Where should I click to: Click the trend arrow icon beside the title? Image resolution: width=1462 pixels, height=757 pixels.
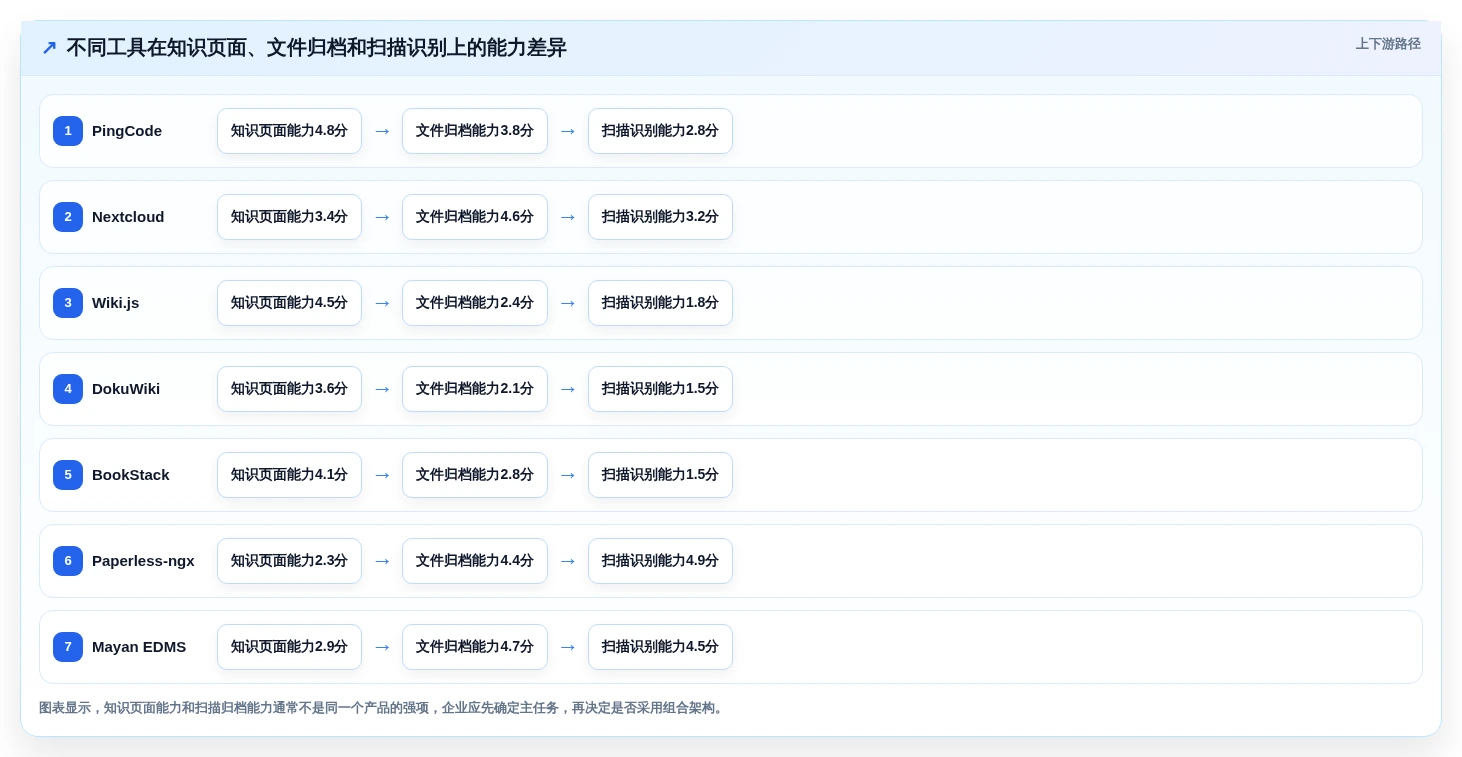pyautogui.click(x=49, y=48)
